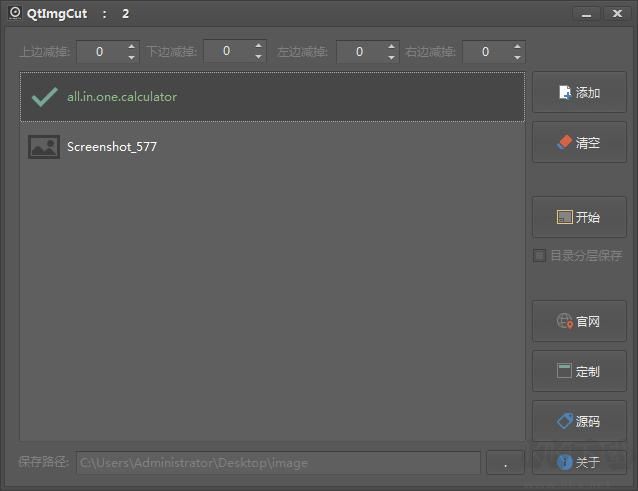Minimize the QtImgCut window
The width and height of the screenshot is (638, 491).
(587, 14)
